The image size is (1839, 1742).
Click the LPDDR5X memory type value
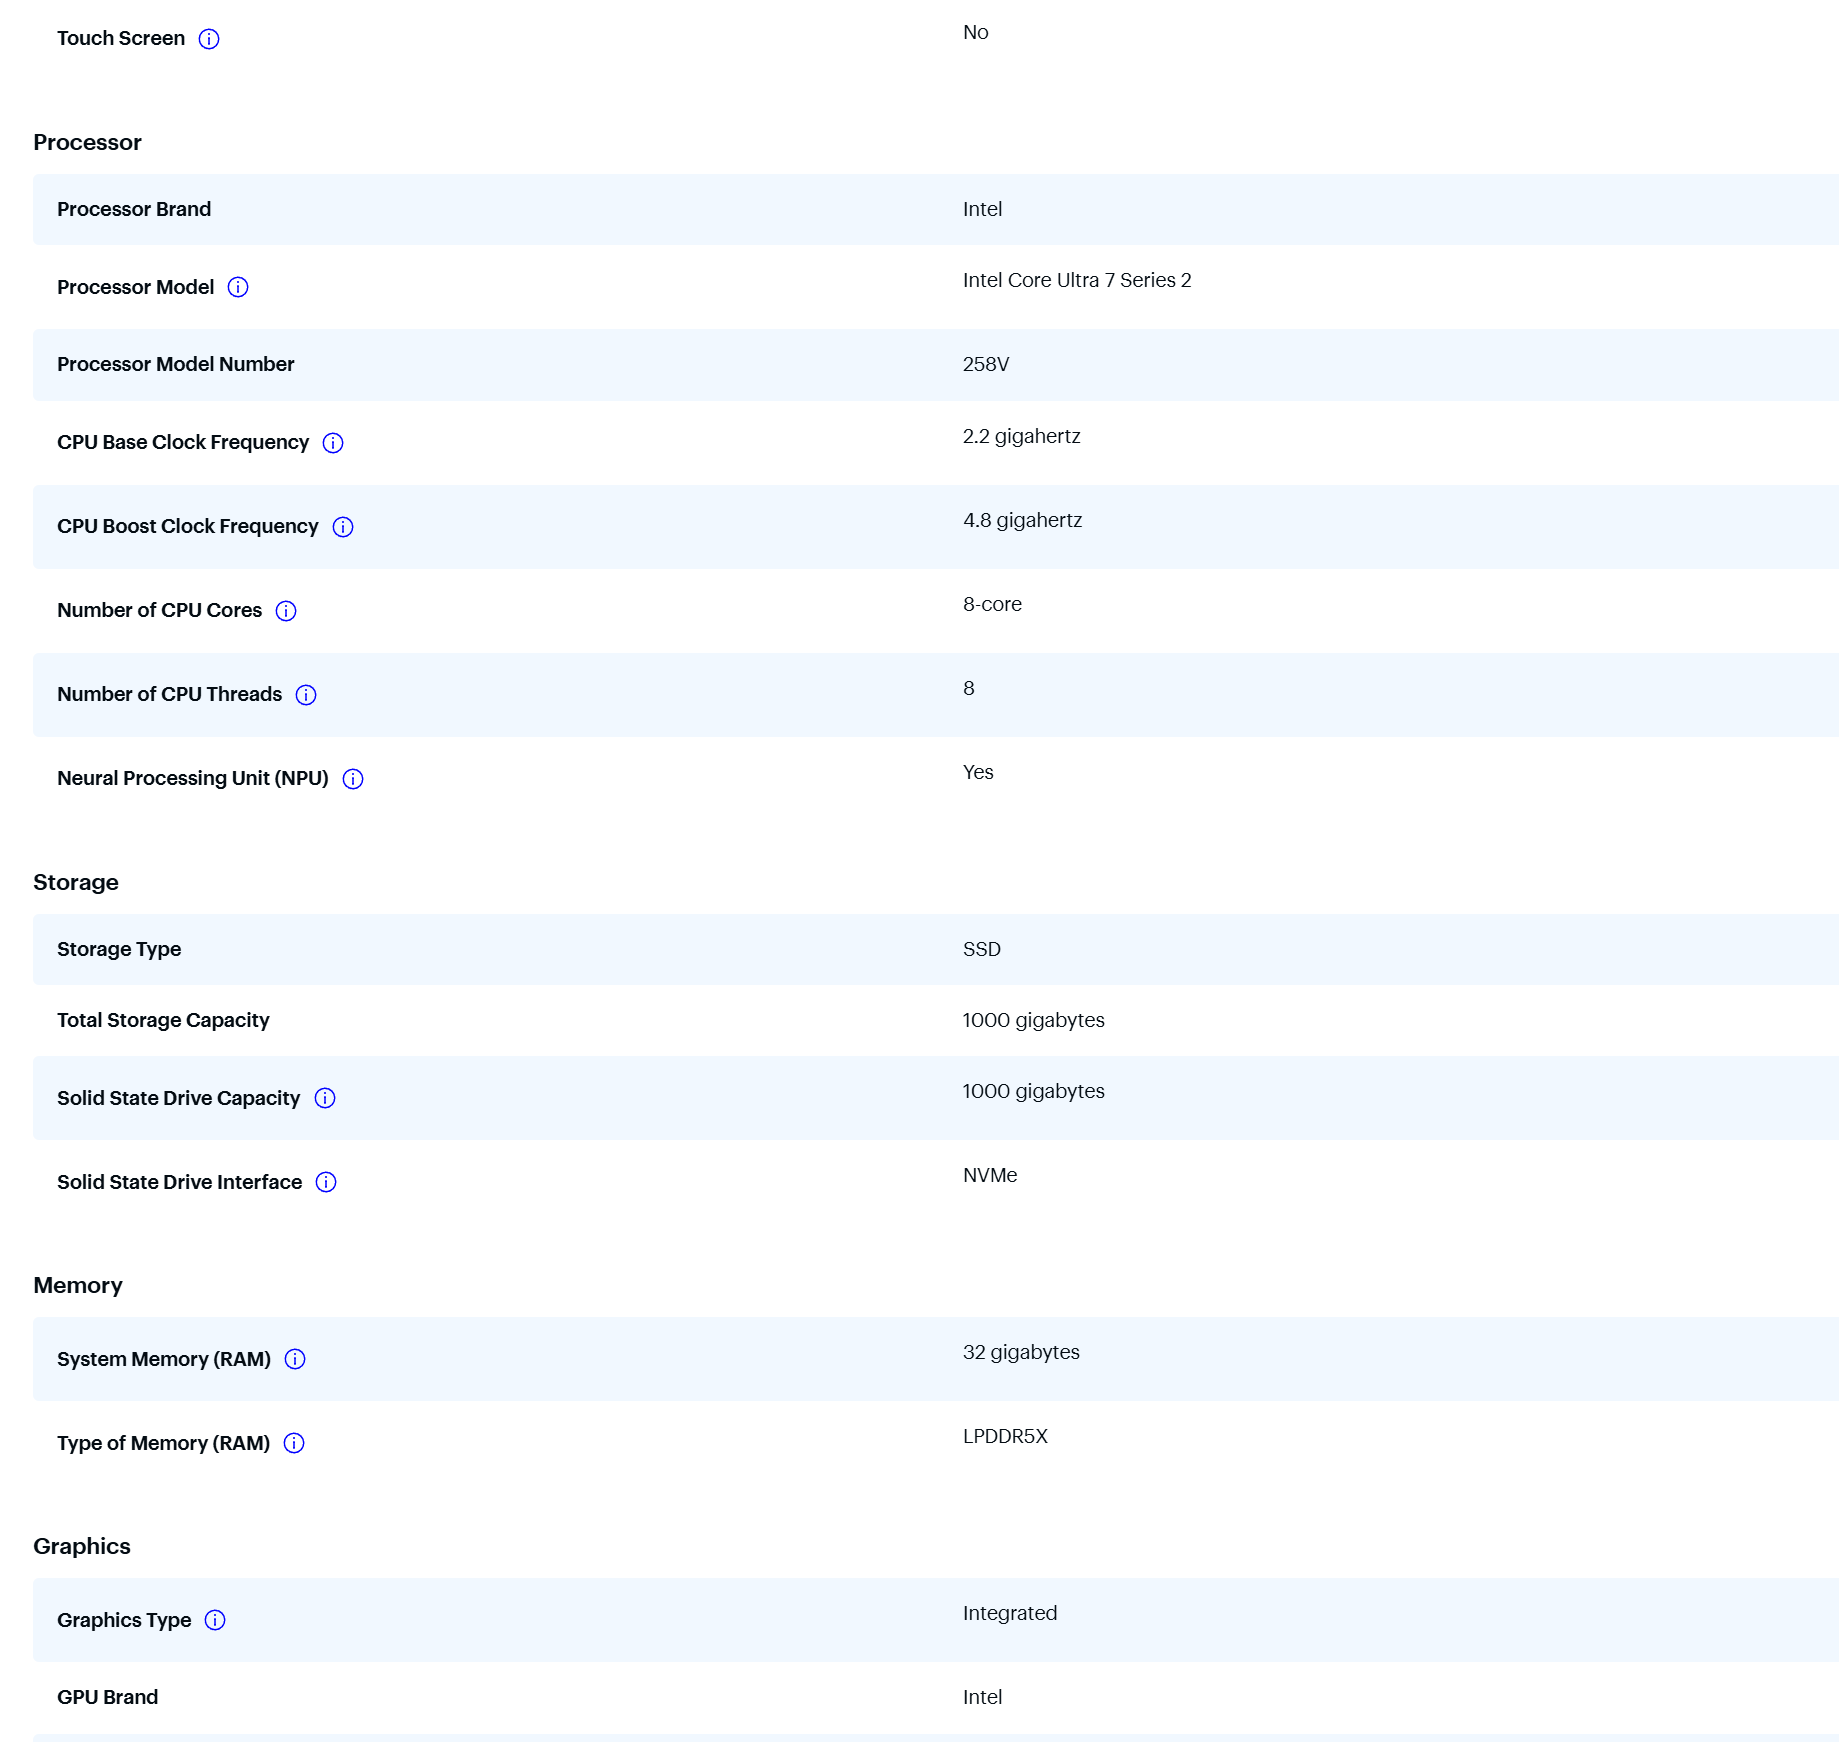pyautogui.click(x=1005, y=1436)
